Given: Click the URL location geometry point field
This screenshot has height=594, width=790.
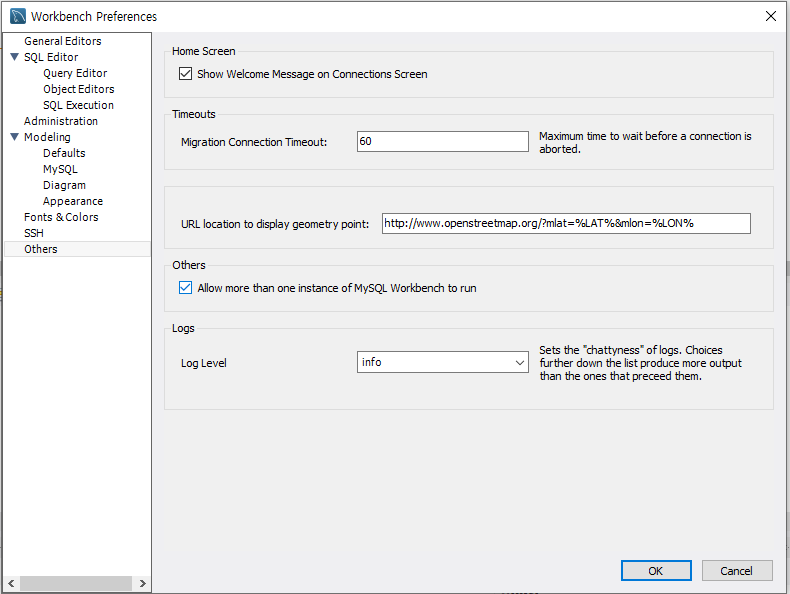Looking at the screenshot, I should (566, 223).
